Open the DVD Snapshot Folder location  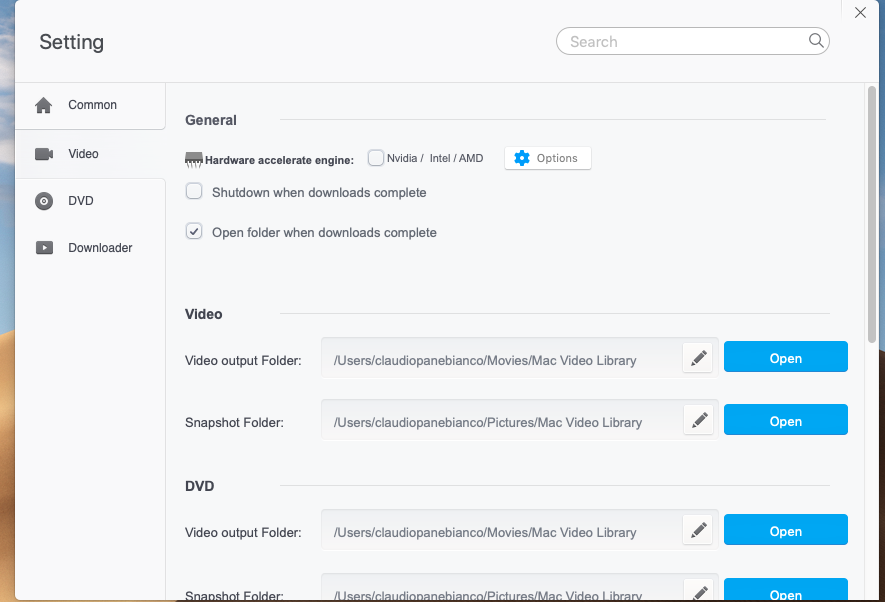coord(786,590)
